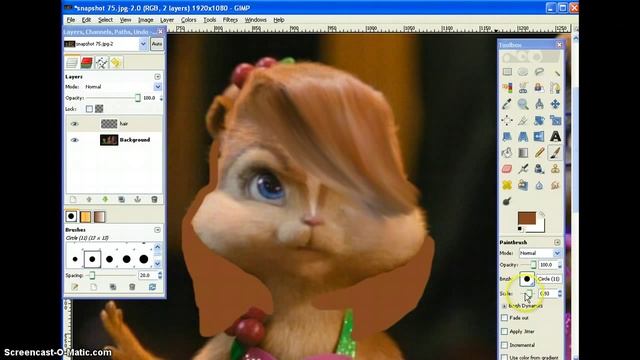The height and width of the screenshot is (360, 640).
Task: Enable the Apply Jitter checkbox
Action: pyautogui.click(x=504, y=331)
